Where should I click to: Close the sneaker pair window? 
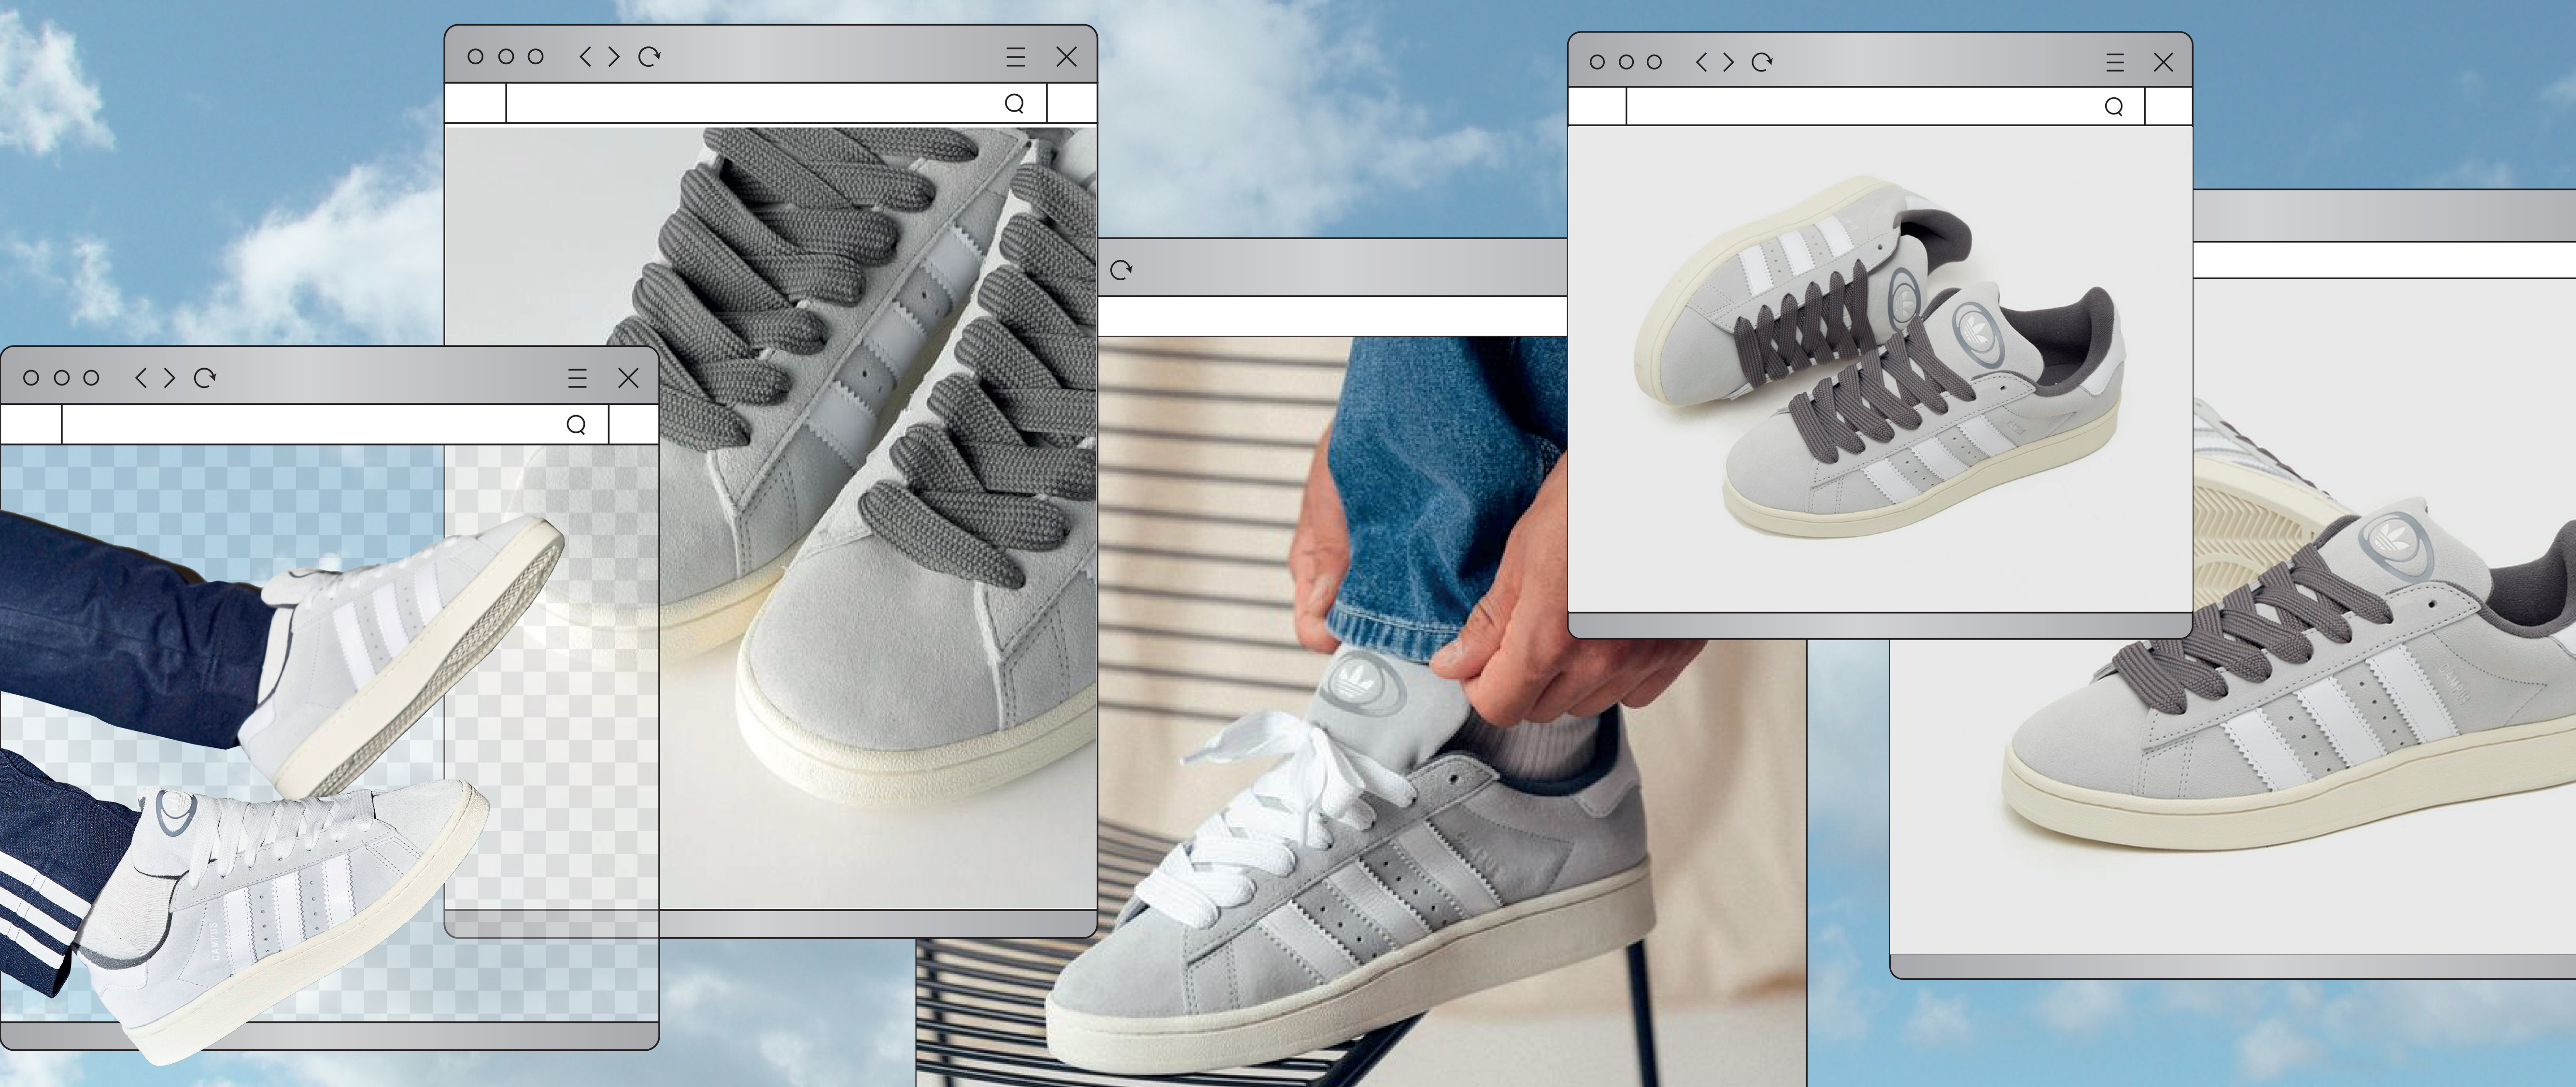pos(2163,62)
